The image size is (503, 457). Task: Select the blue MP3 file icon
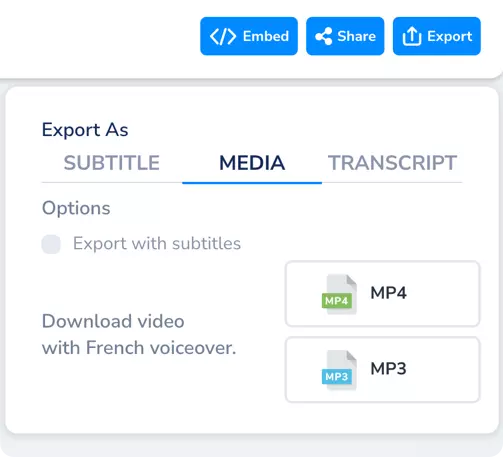click(x=339, y=370)
